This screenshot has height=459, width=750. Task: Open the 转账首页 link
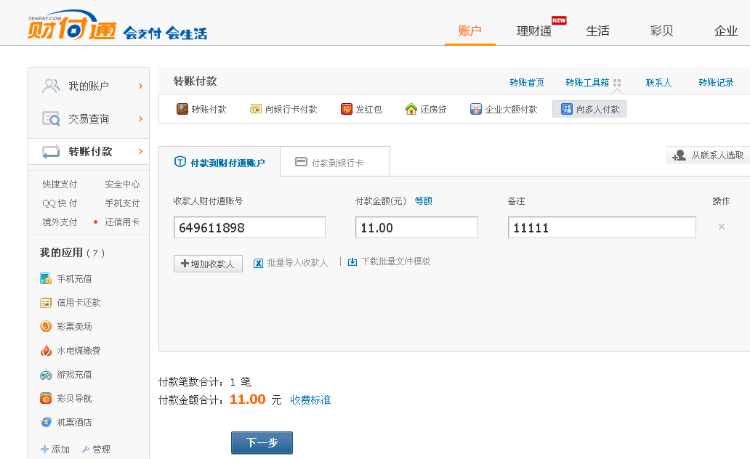pyautogui.click(x=527, y=82)
